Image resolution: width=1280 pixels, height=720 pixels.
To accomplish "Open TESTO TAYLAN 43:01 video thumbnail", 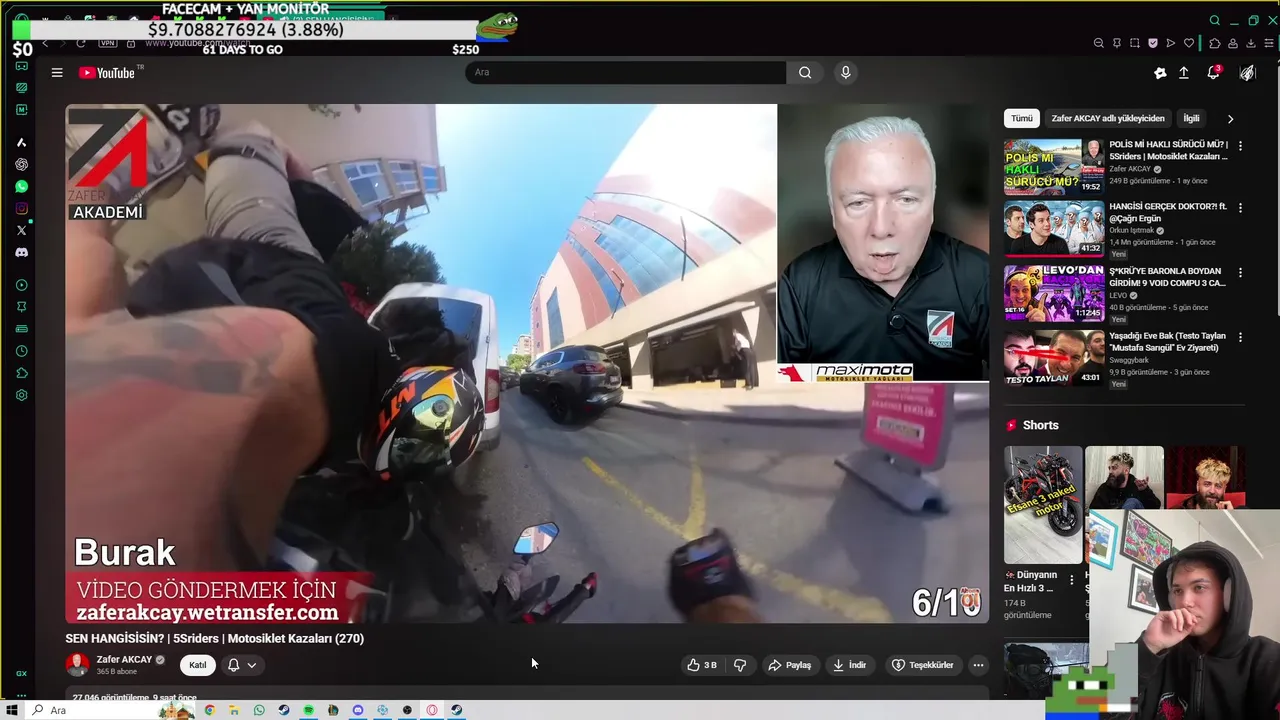I will pyautogui.click(x=1054, y=357).
